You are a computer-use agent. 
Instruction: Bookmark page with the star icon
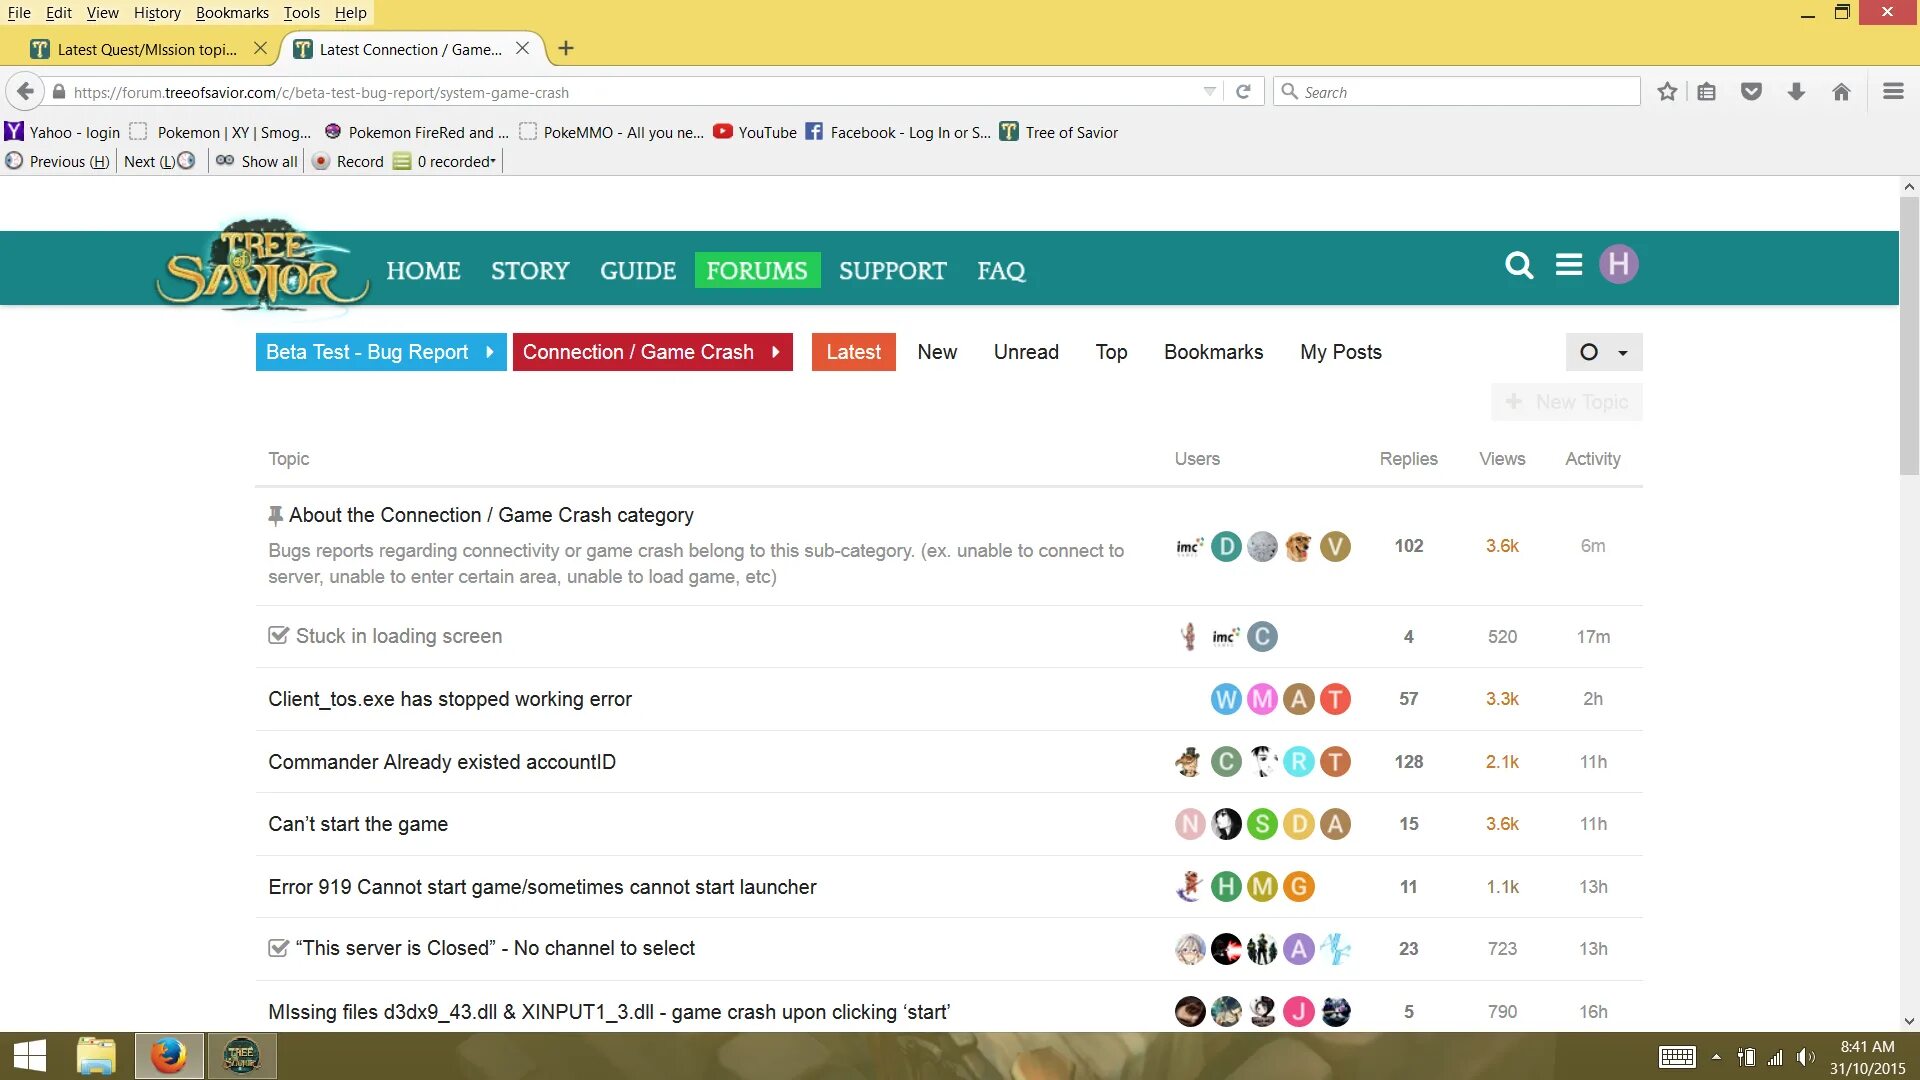pyautogui.click(x=1667, y=92)
